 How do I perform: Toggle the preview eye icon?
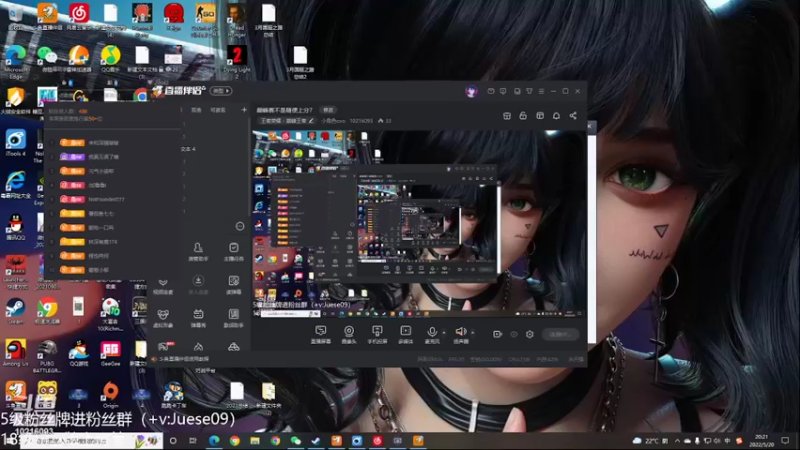coord(514,334)
